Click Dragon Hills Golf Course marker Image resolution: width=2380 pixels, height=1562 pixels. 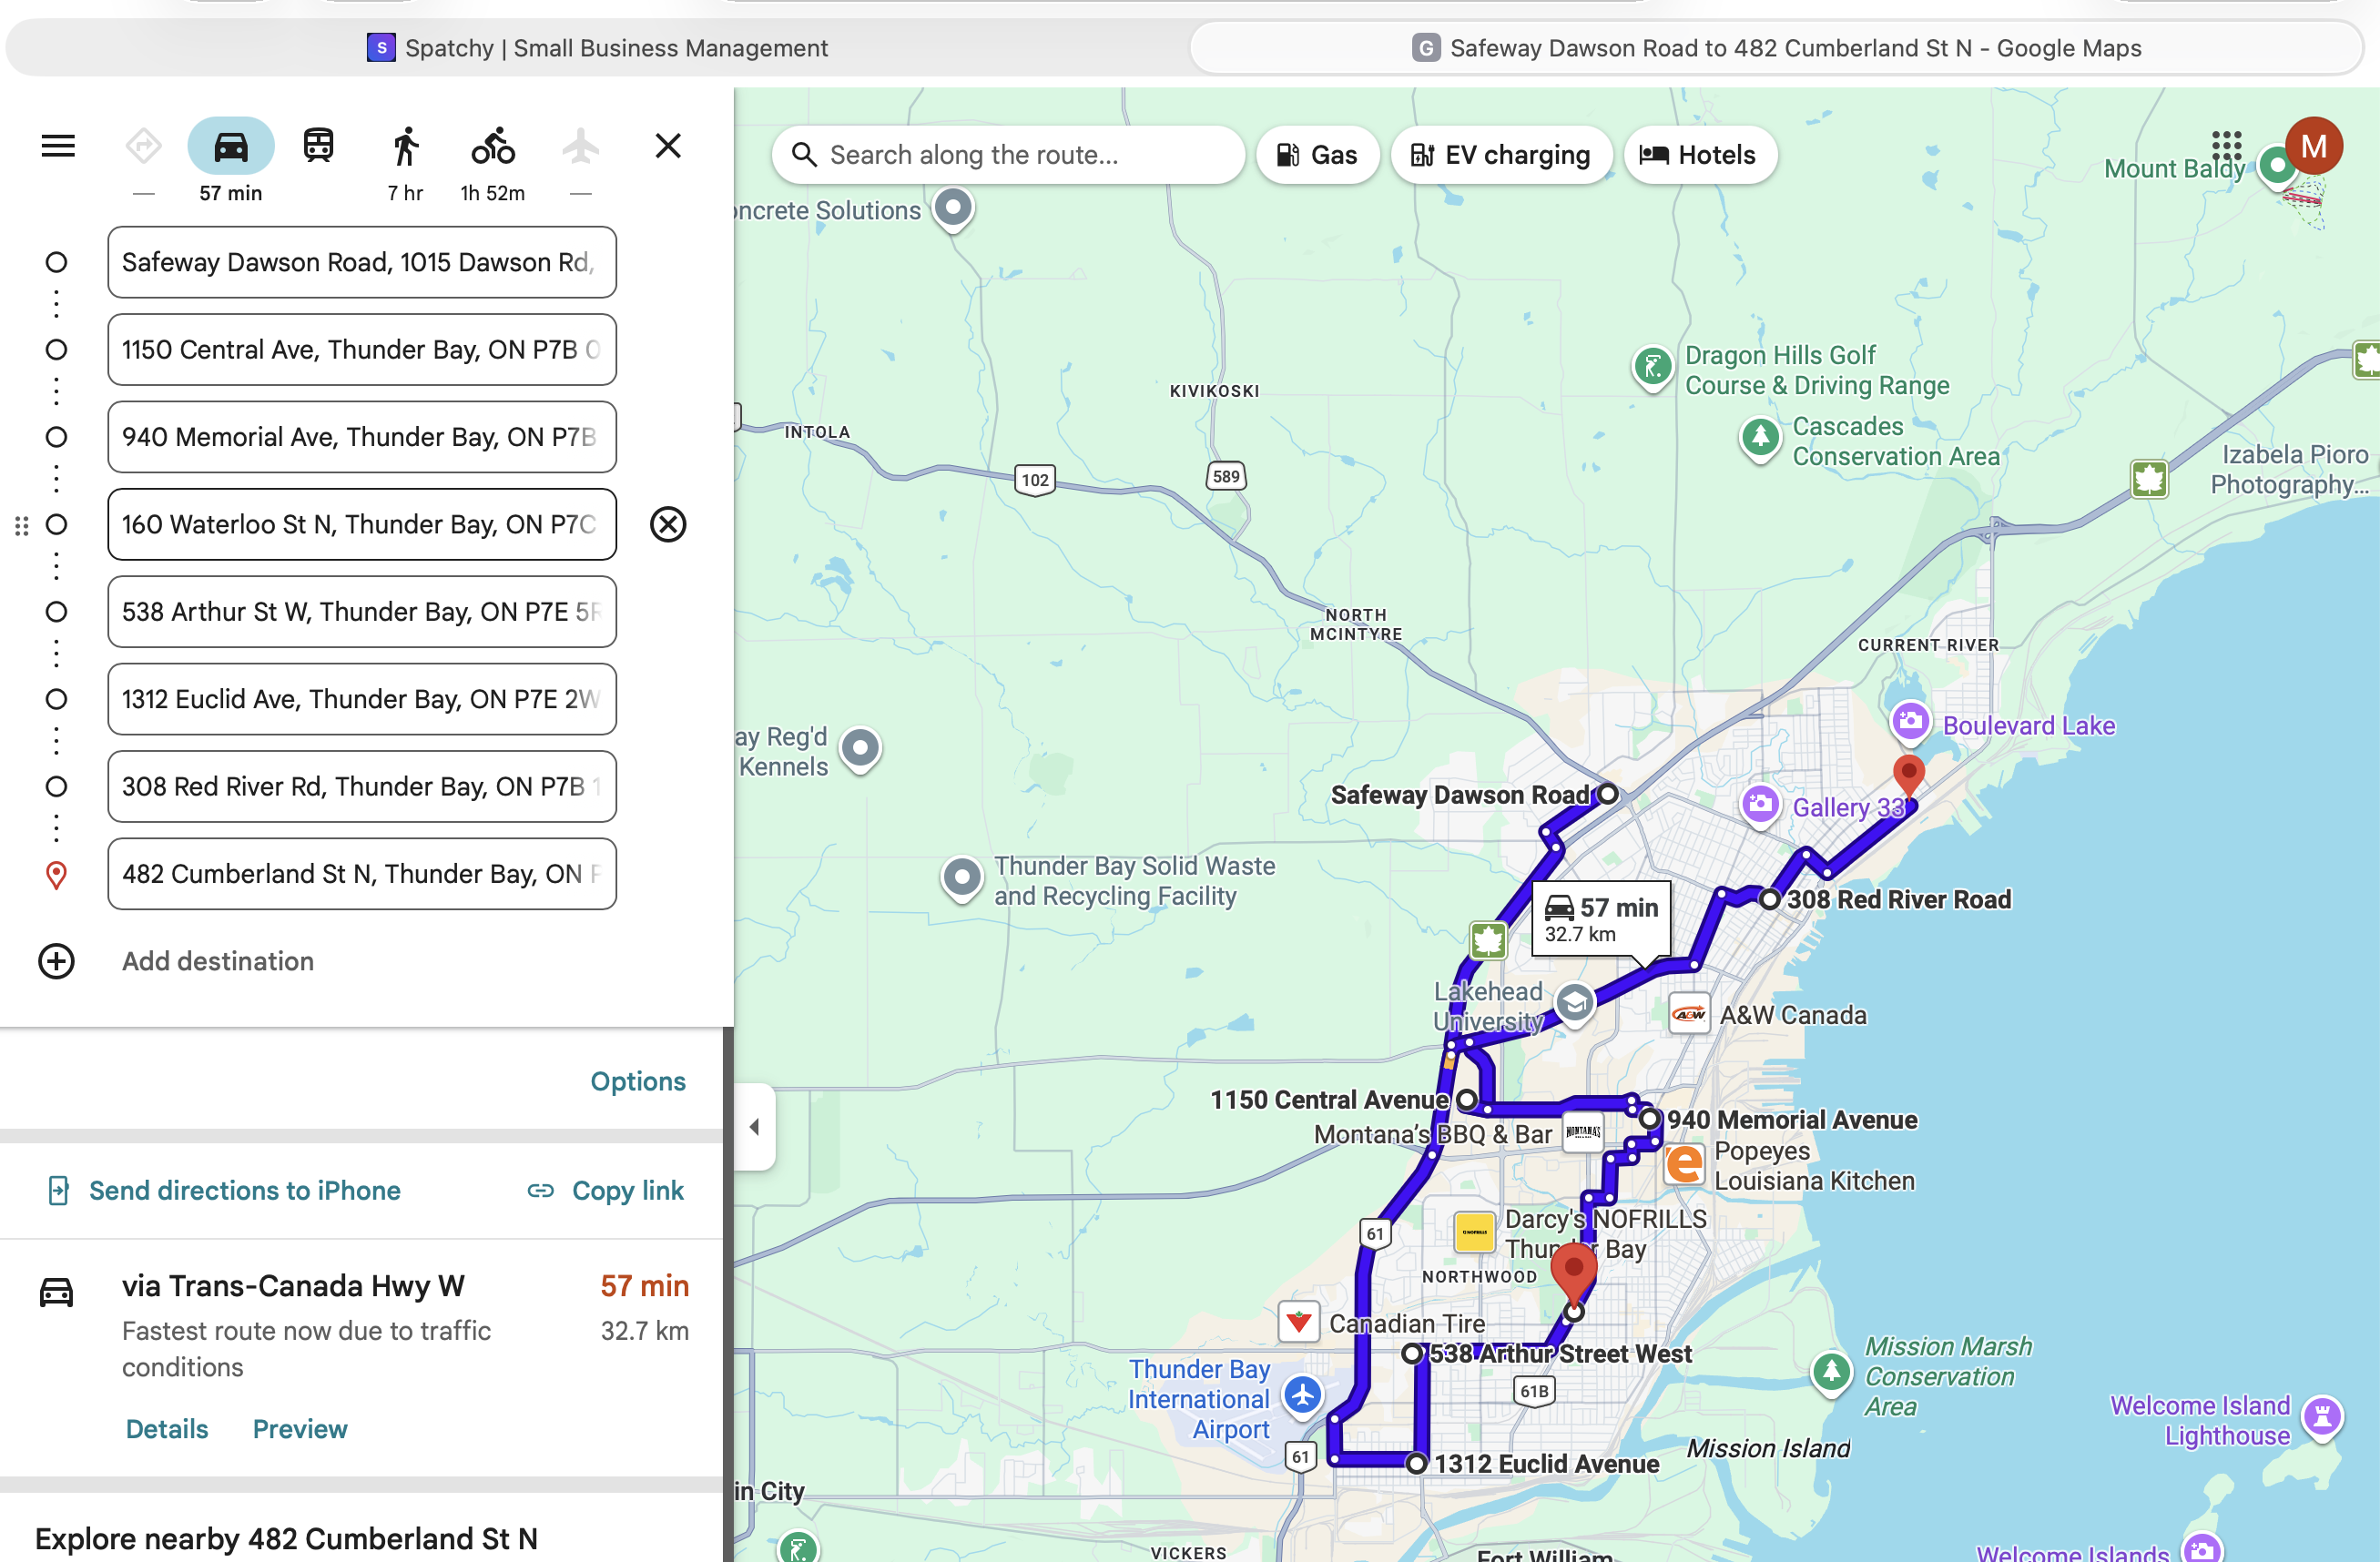click(1652, 367)
